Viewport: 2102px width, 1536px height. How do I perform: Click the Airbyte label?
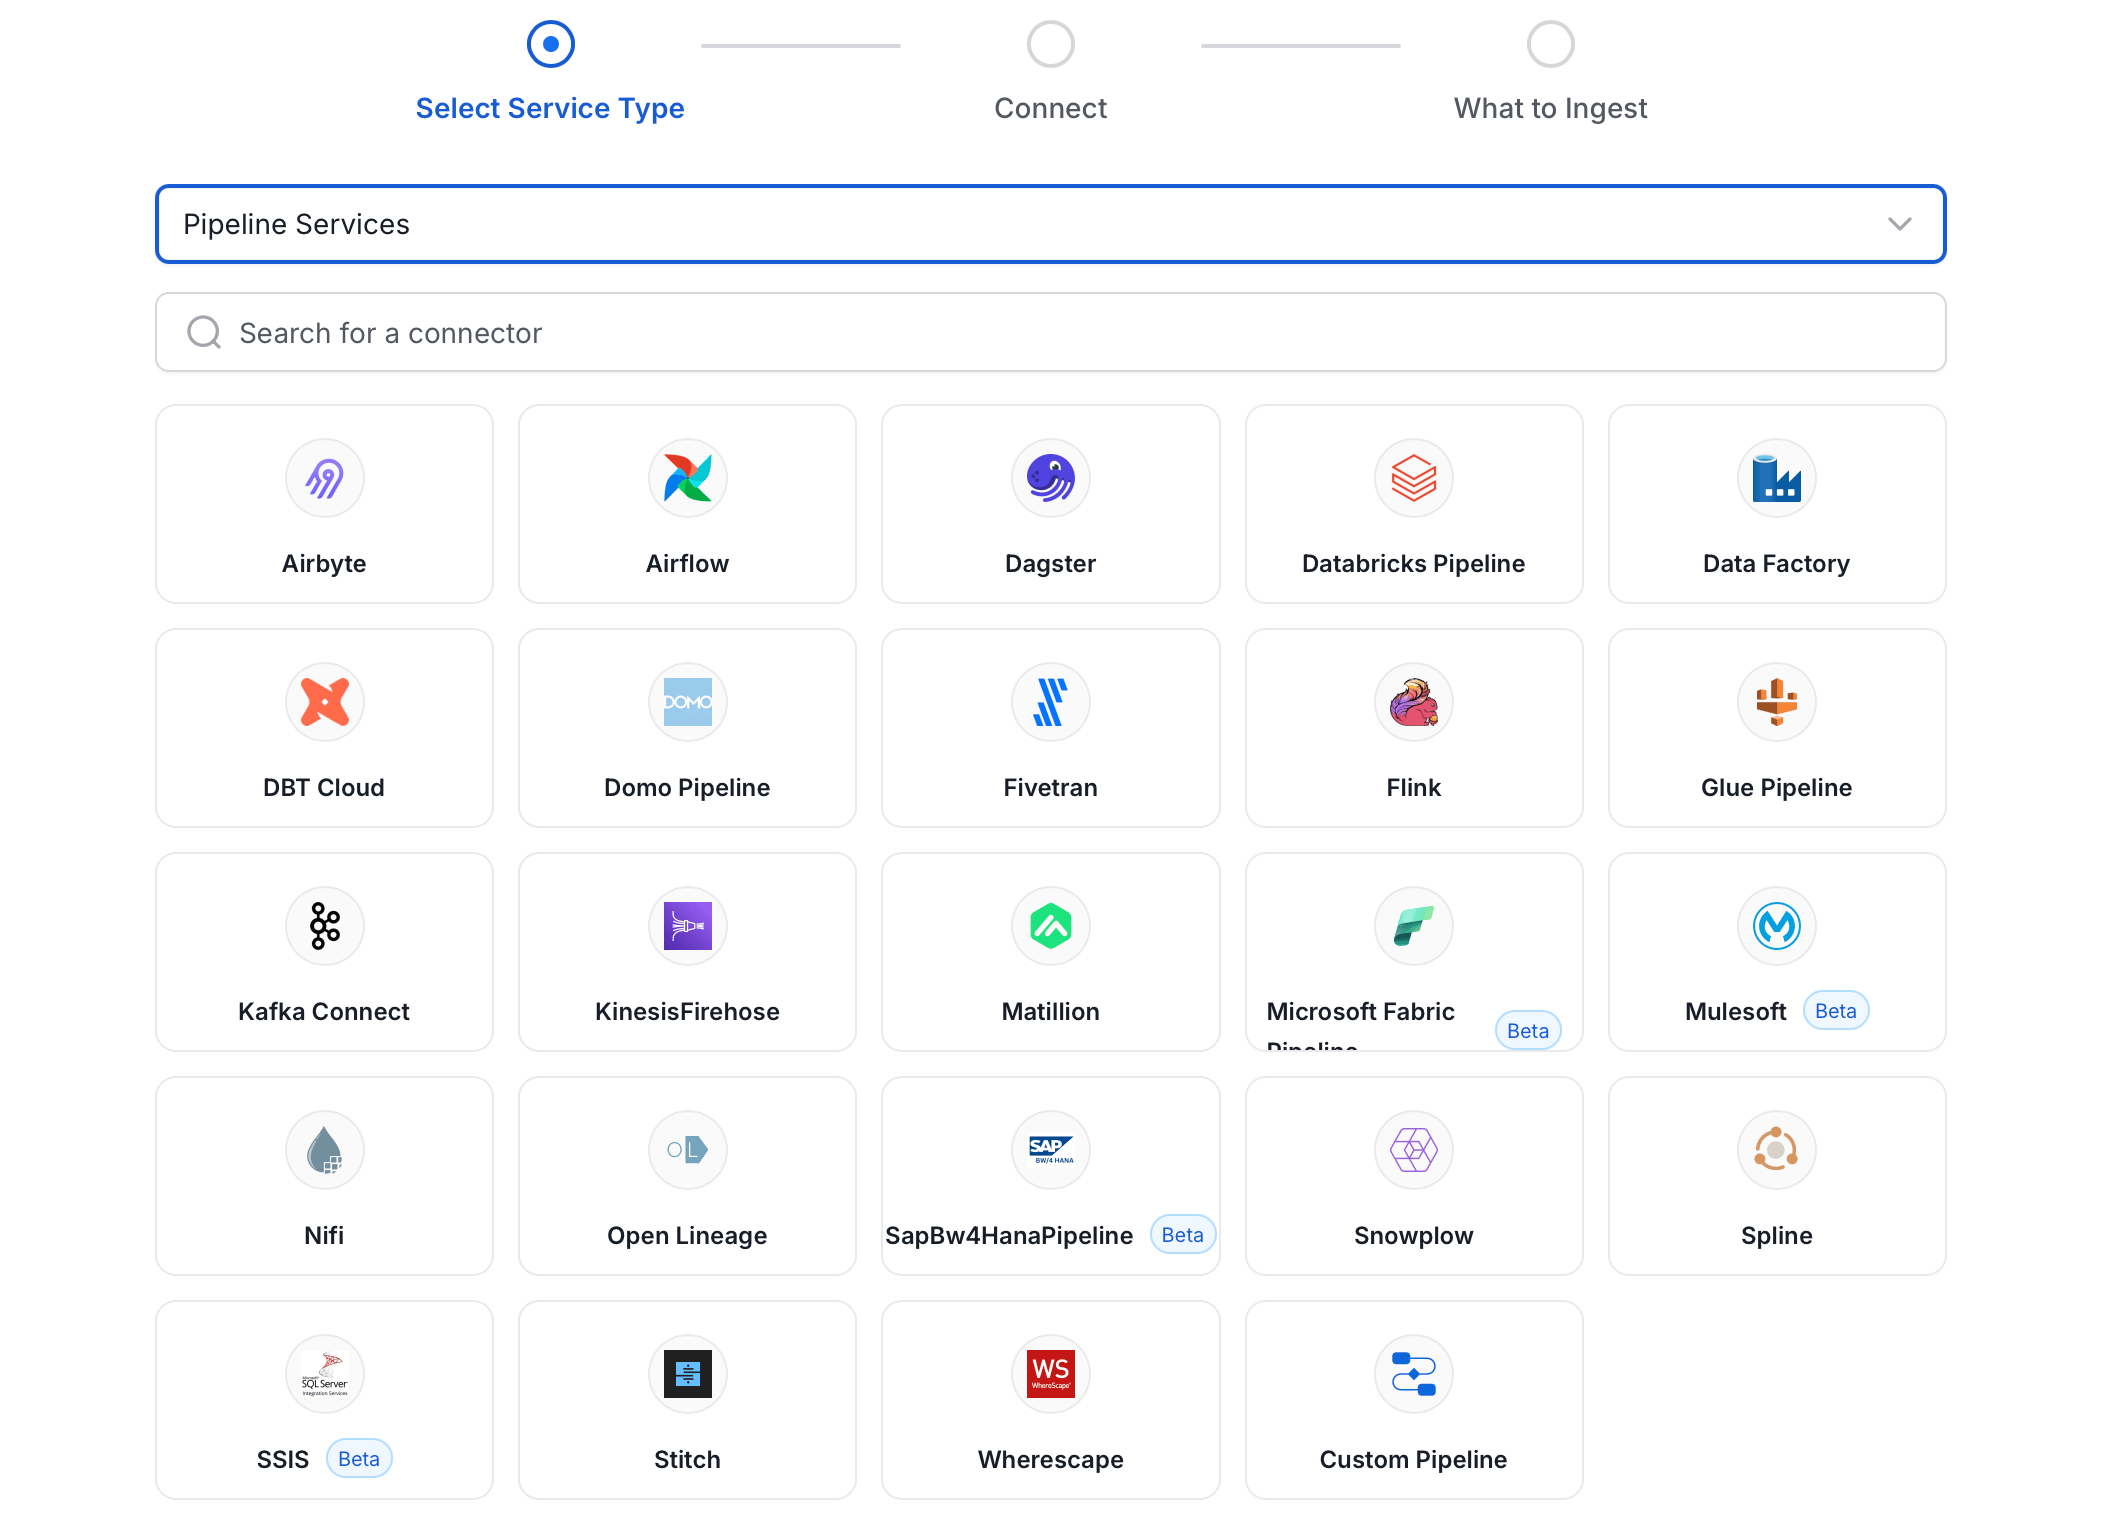coord(324,564)
